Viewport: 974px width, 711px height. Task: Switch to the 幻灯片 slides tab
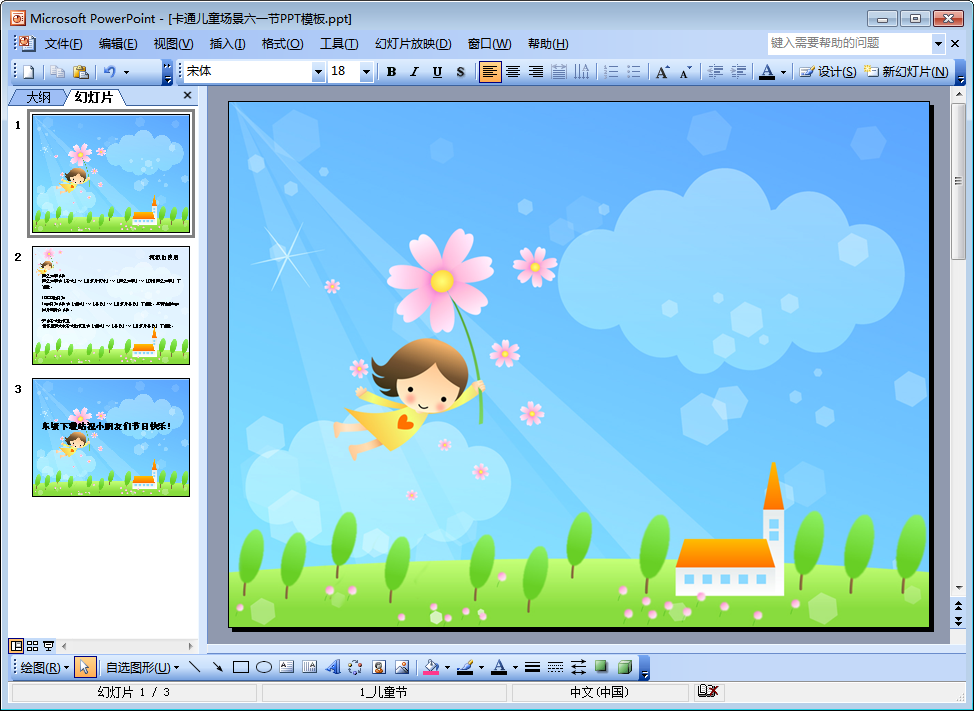pos(94,97)
